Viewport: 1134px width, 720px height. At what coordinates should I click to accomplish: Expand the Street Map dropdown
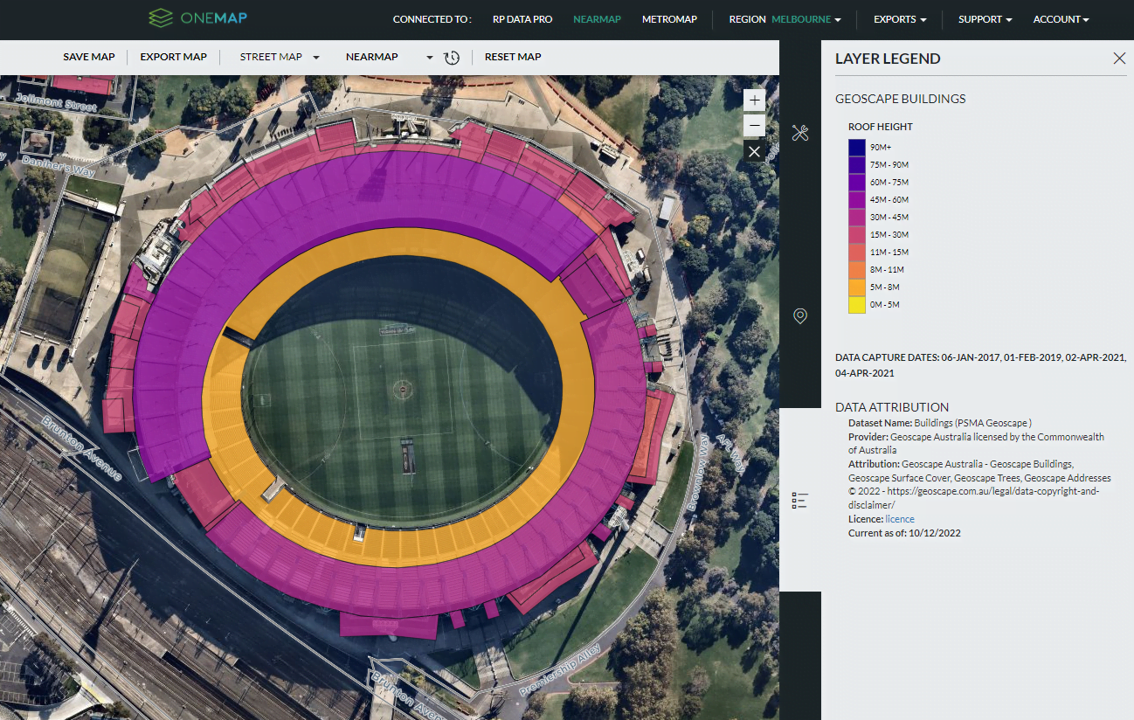coord(279,57)
